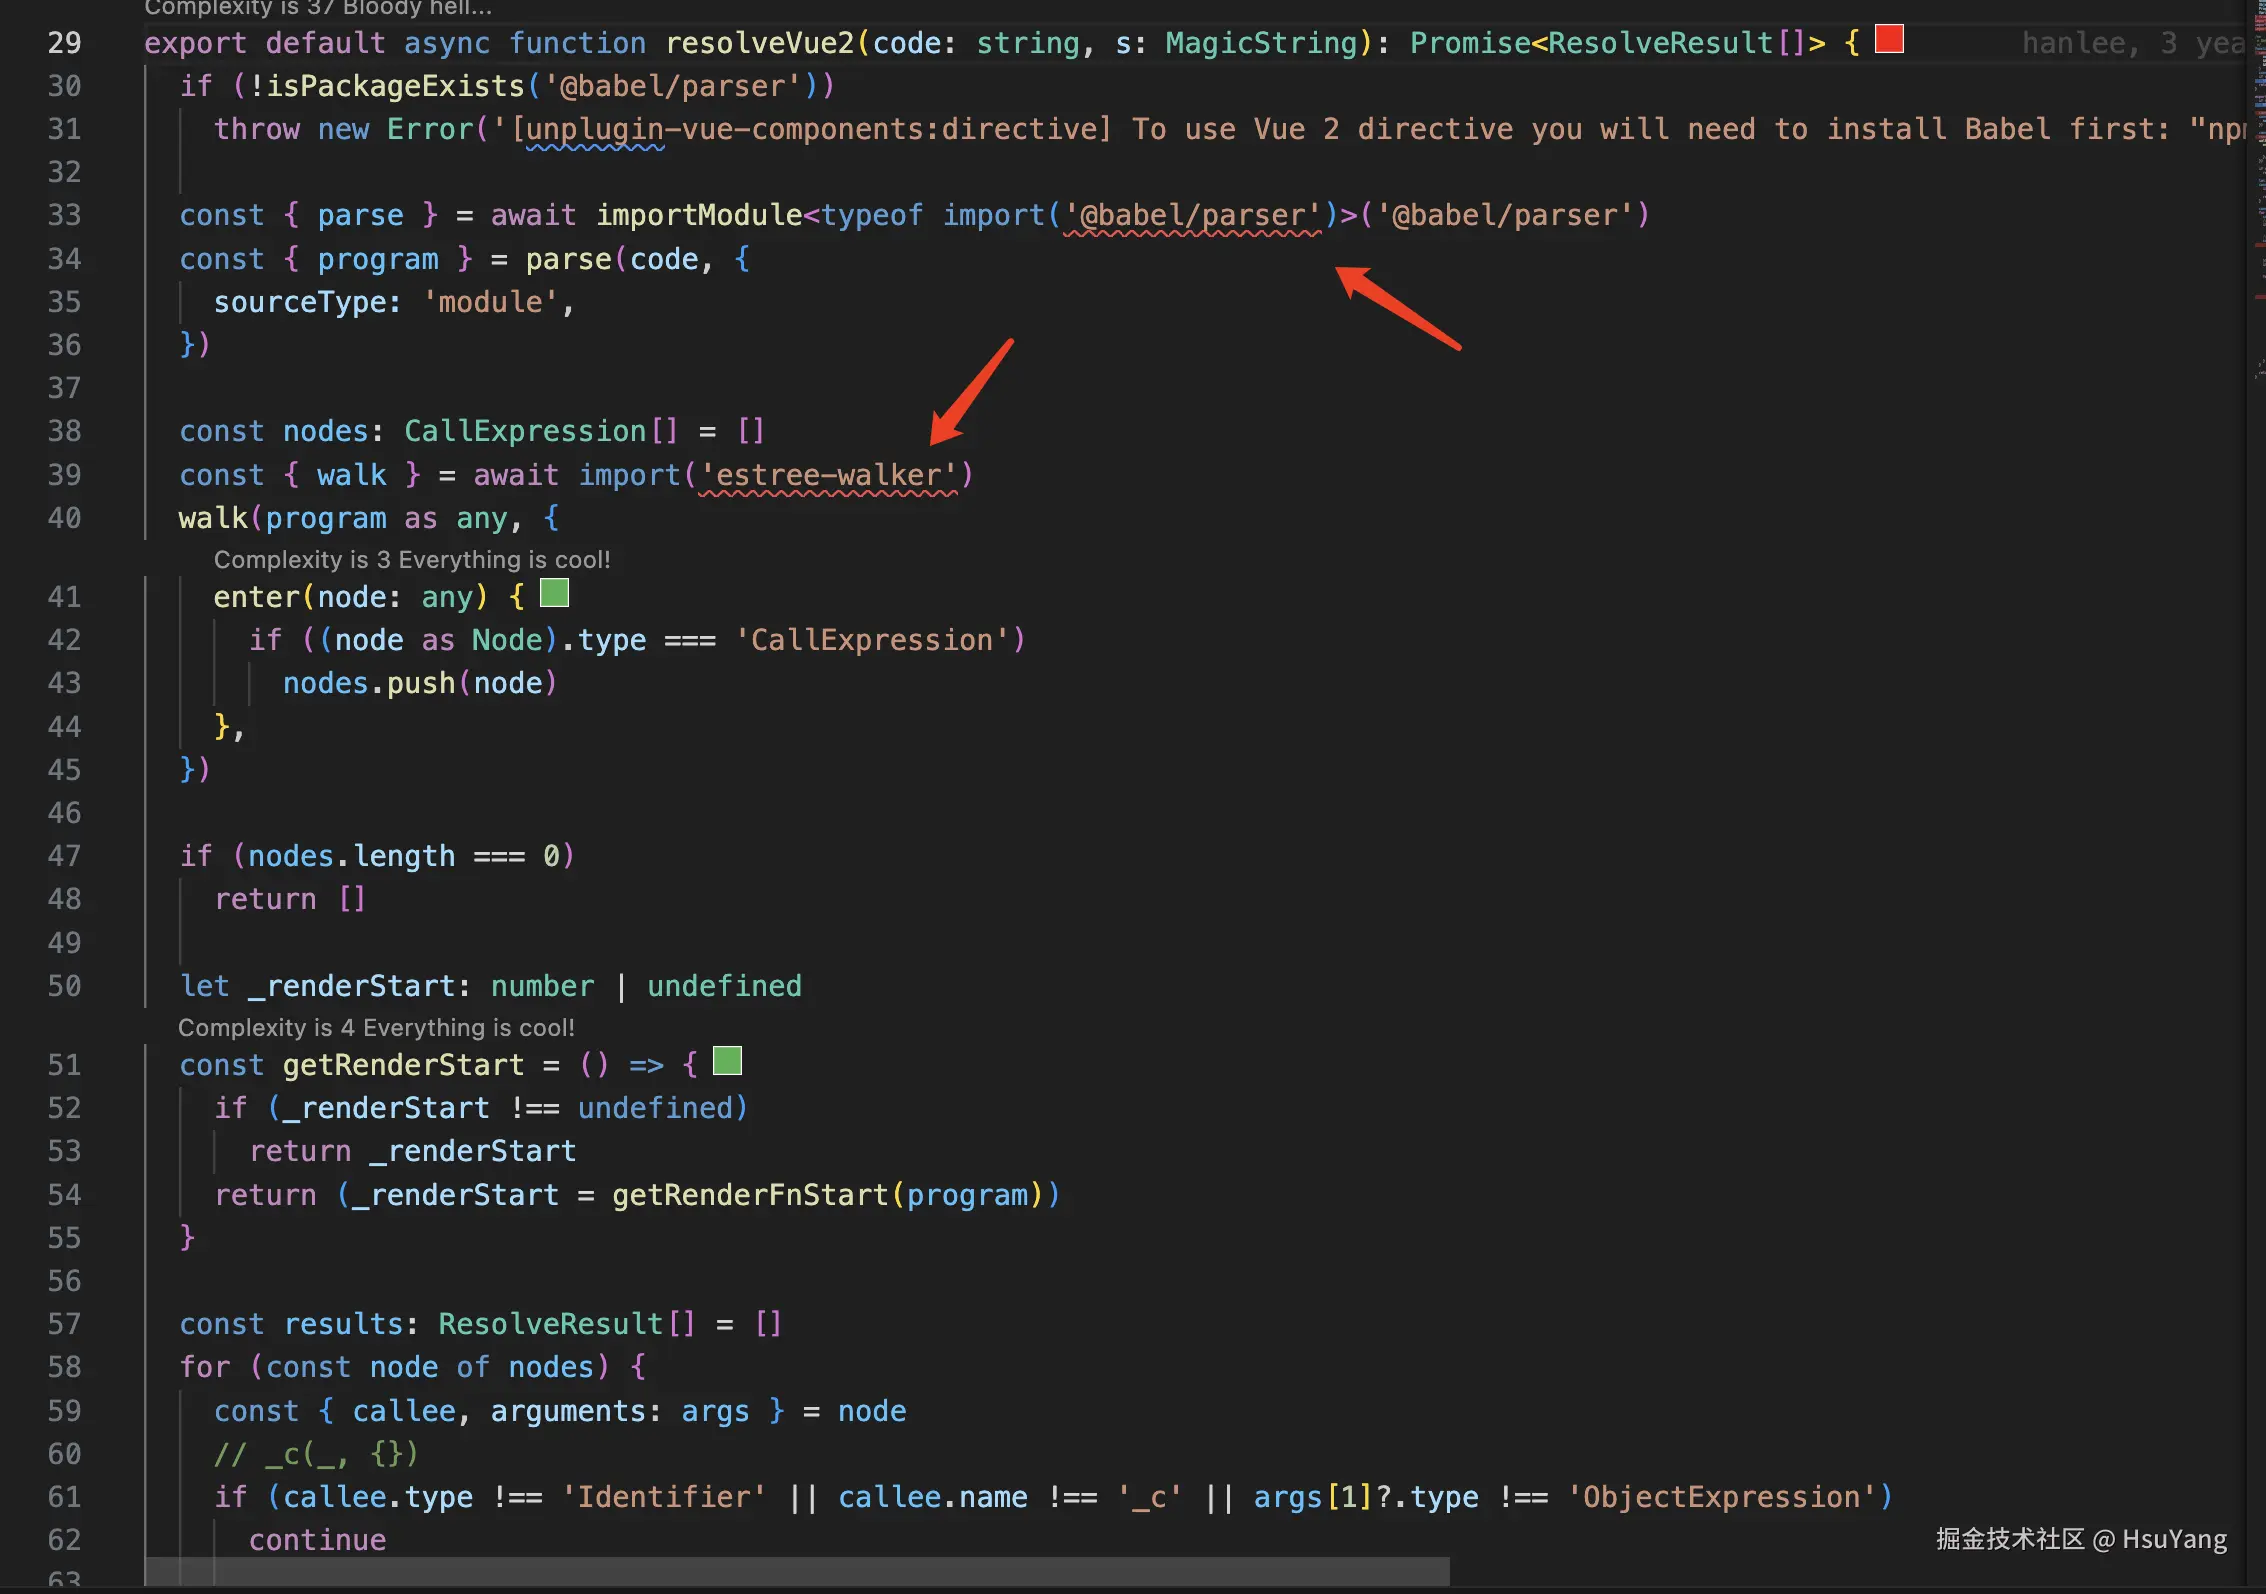Click the red complexity square on line 29
This screenshot has height=1594, width=2266.
point(1888,40)
